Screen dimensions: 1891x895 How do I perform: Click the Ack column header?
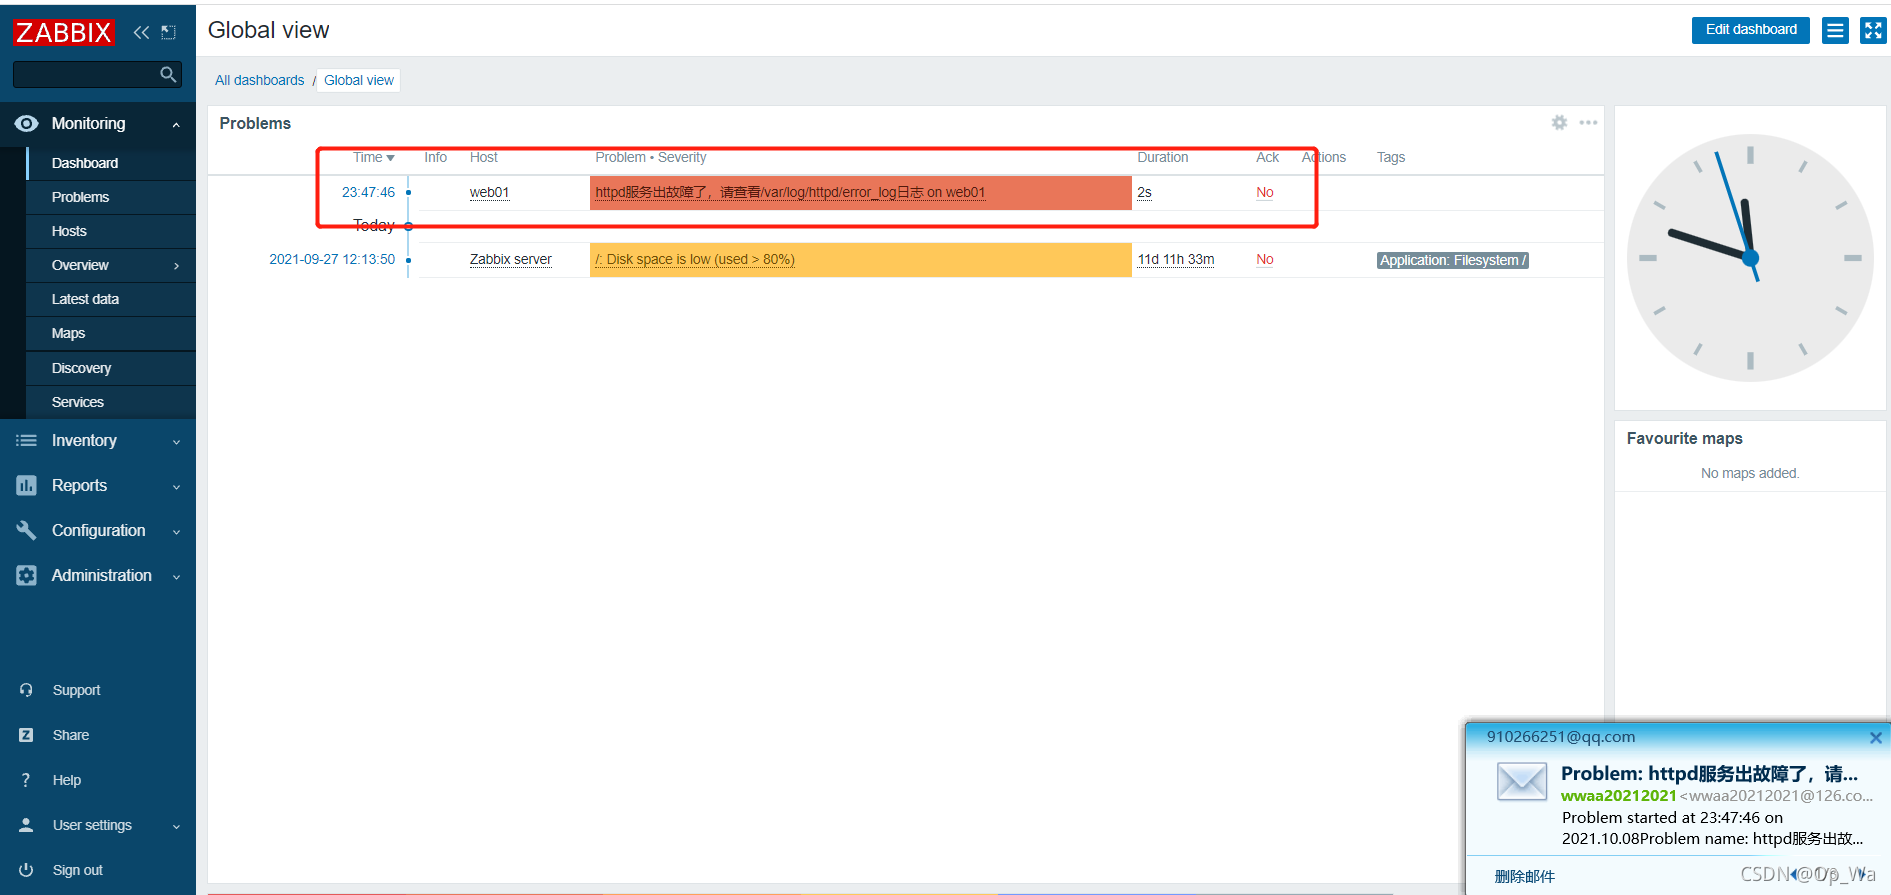pos(1267,157)
